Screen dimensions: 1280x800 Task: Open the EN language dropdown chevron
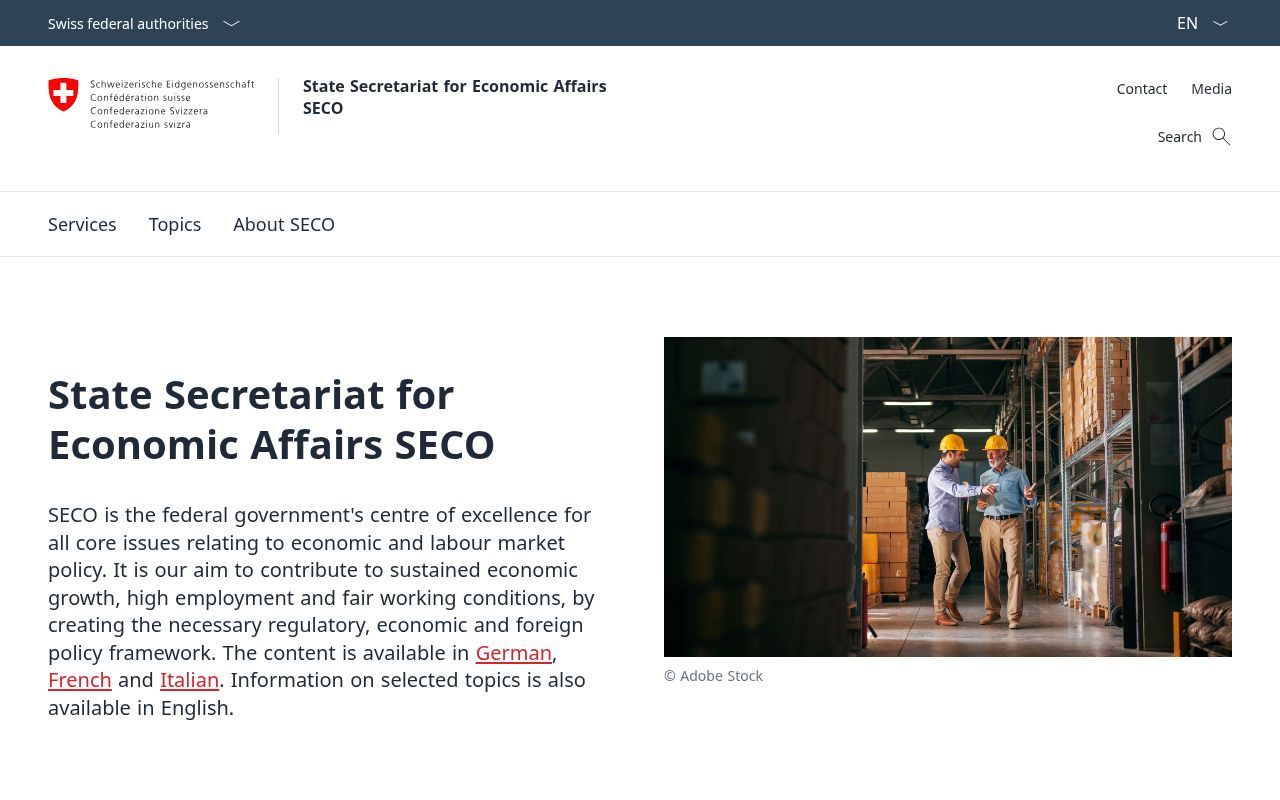[1220, 24]
